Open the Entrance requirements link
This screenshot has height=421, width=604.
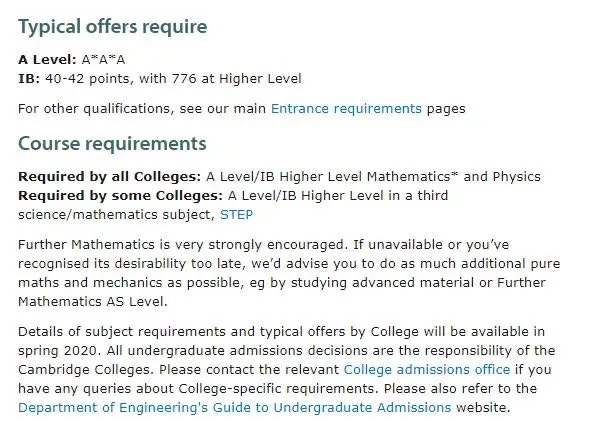tap(346, 109)
